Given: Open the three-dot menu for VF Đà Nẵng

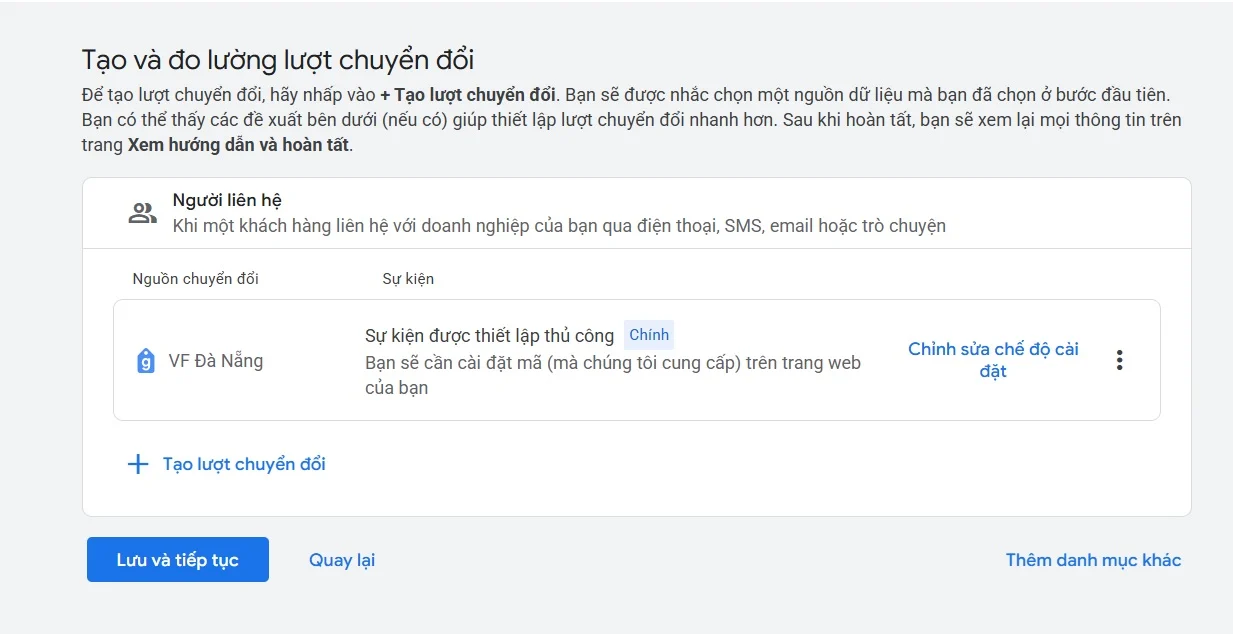Looking at the screenshot, I should [x=1119, y=360].
